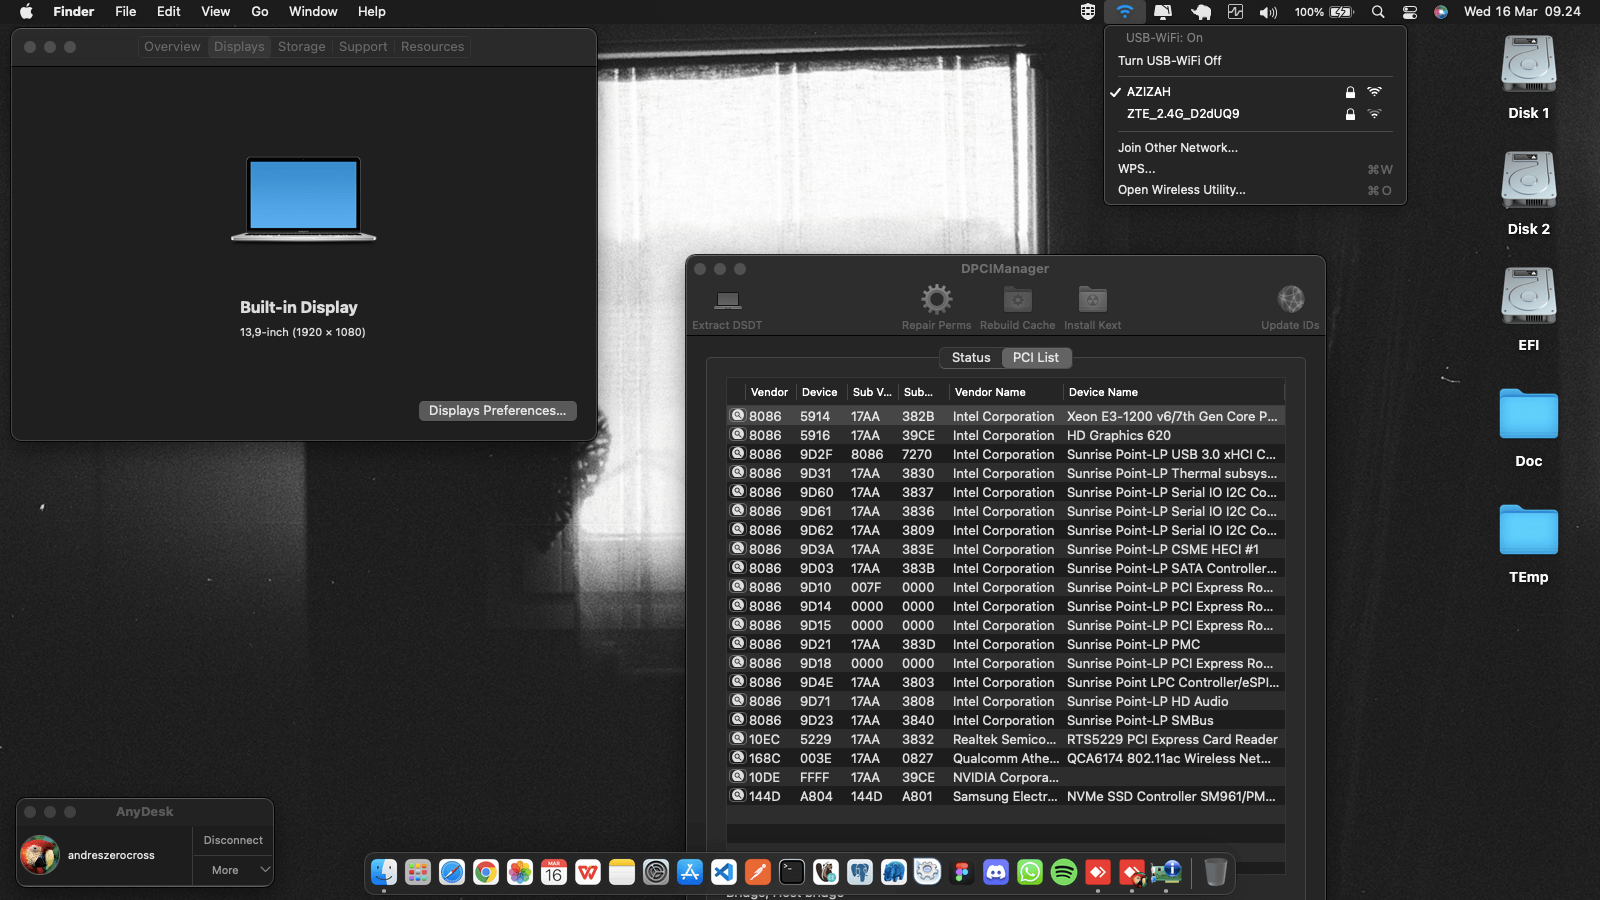Open the Resources tab
This screenshot has height=900, width=1600.
pyautogui.click(x=432, y=47)
